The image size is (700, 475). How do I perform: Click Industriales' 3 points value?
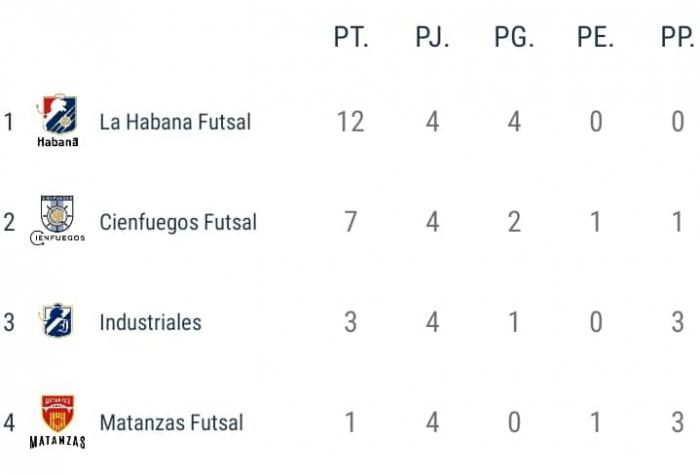350,322
